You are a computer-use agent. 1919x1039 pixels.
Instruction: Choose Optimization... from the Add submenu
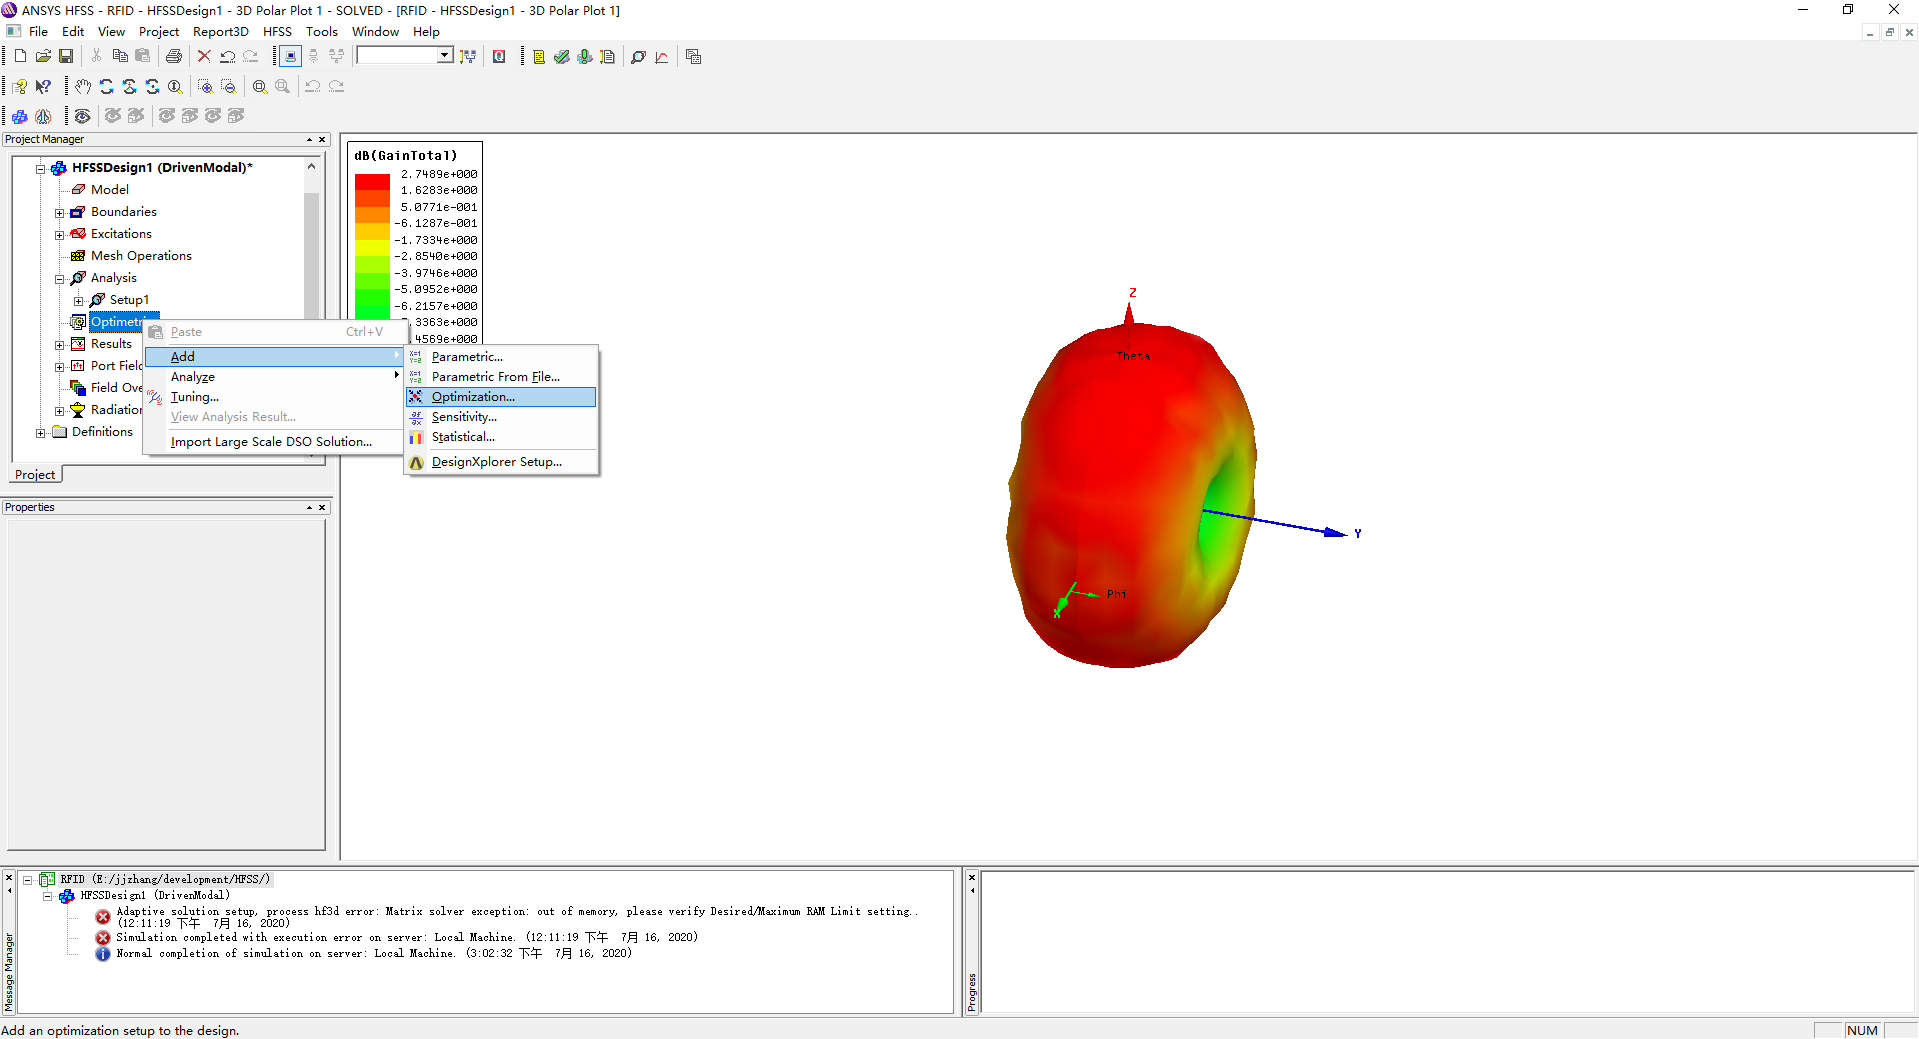[x=473, y=397]
